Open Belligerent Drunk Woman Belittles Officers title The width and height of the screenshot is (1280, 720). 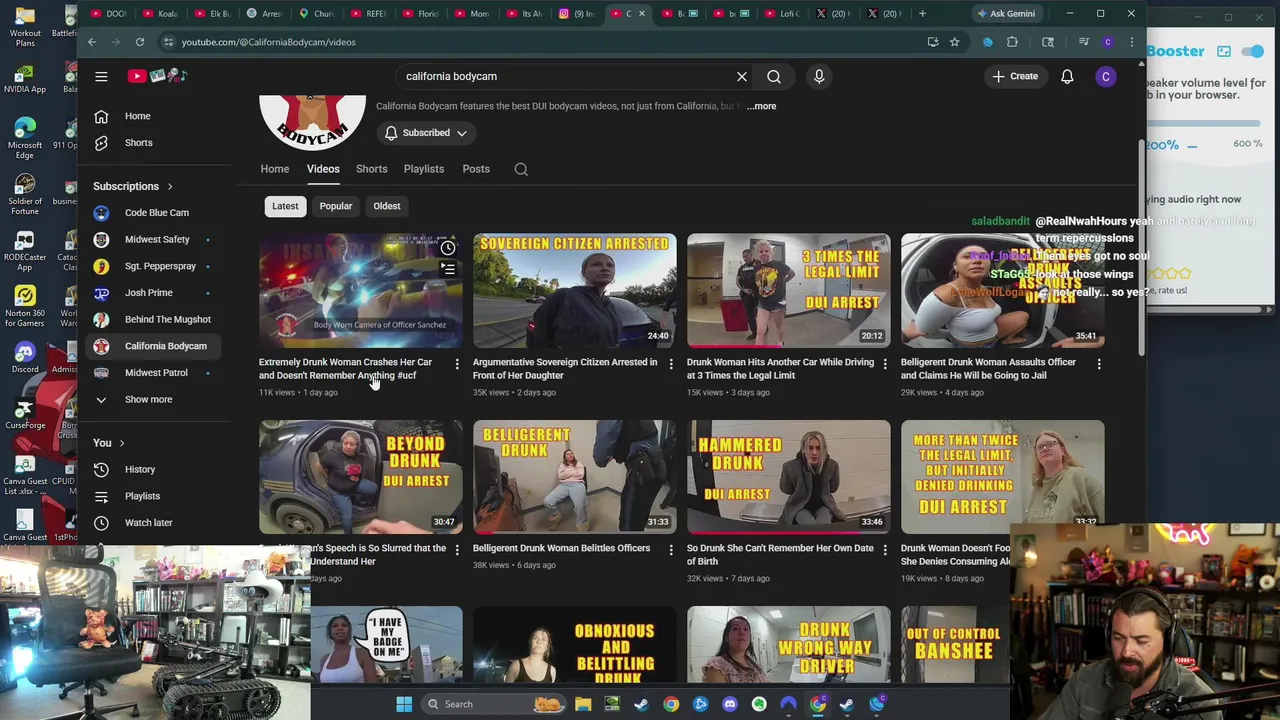561,548
